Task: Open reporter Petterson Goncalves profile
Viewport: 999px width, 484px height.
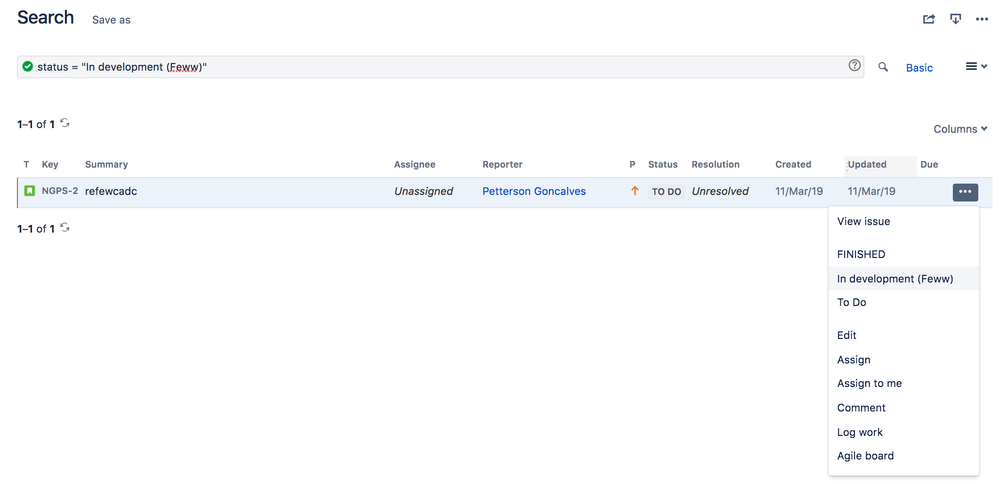Action: pos(534,191)
